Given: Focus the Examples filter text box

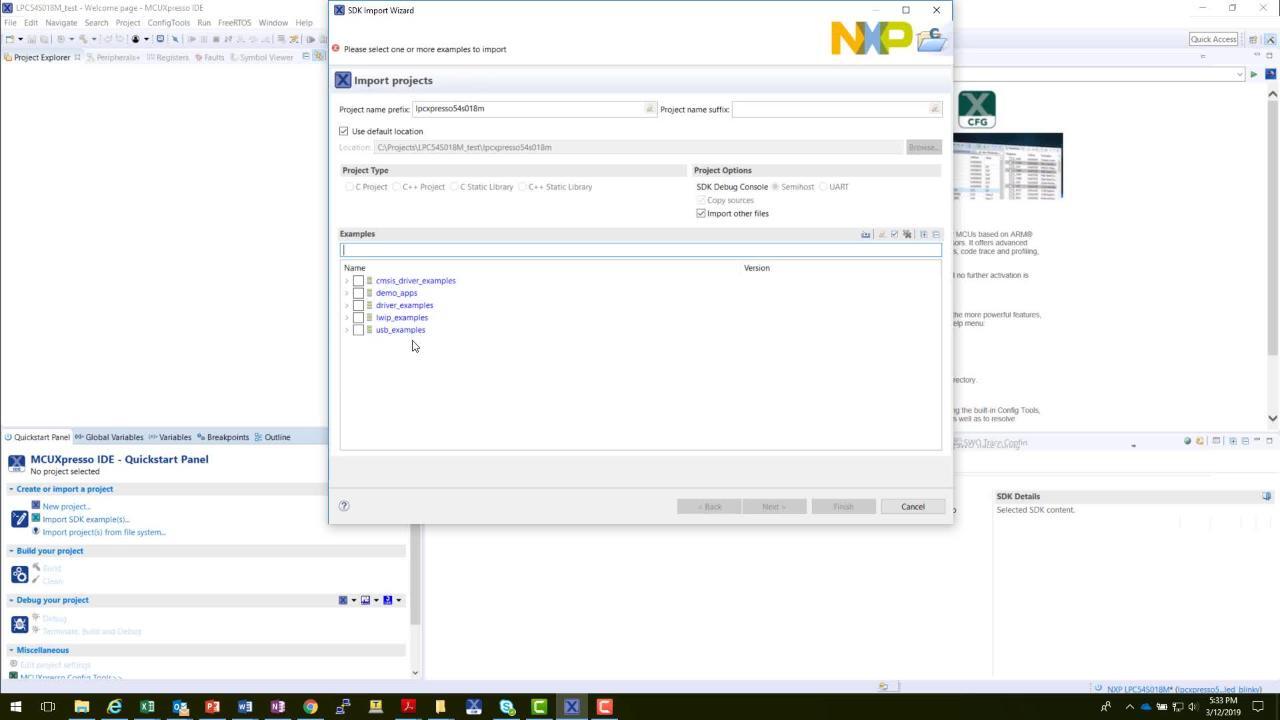Looking at the screenshot, I should (x=640, y=250).
